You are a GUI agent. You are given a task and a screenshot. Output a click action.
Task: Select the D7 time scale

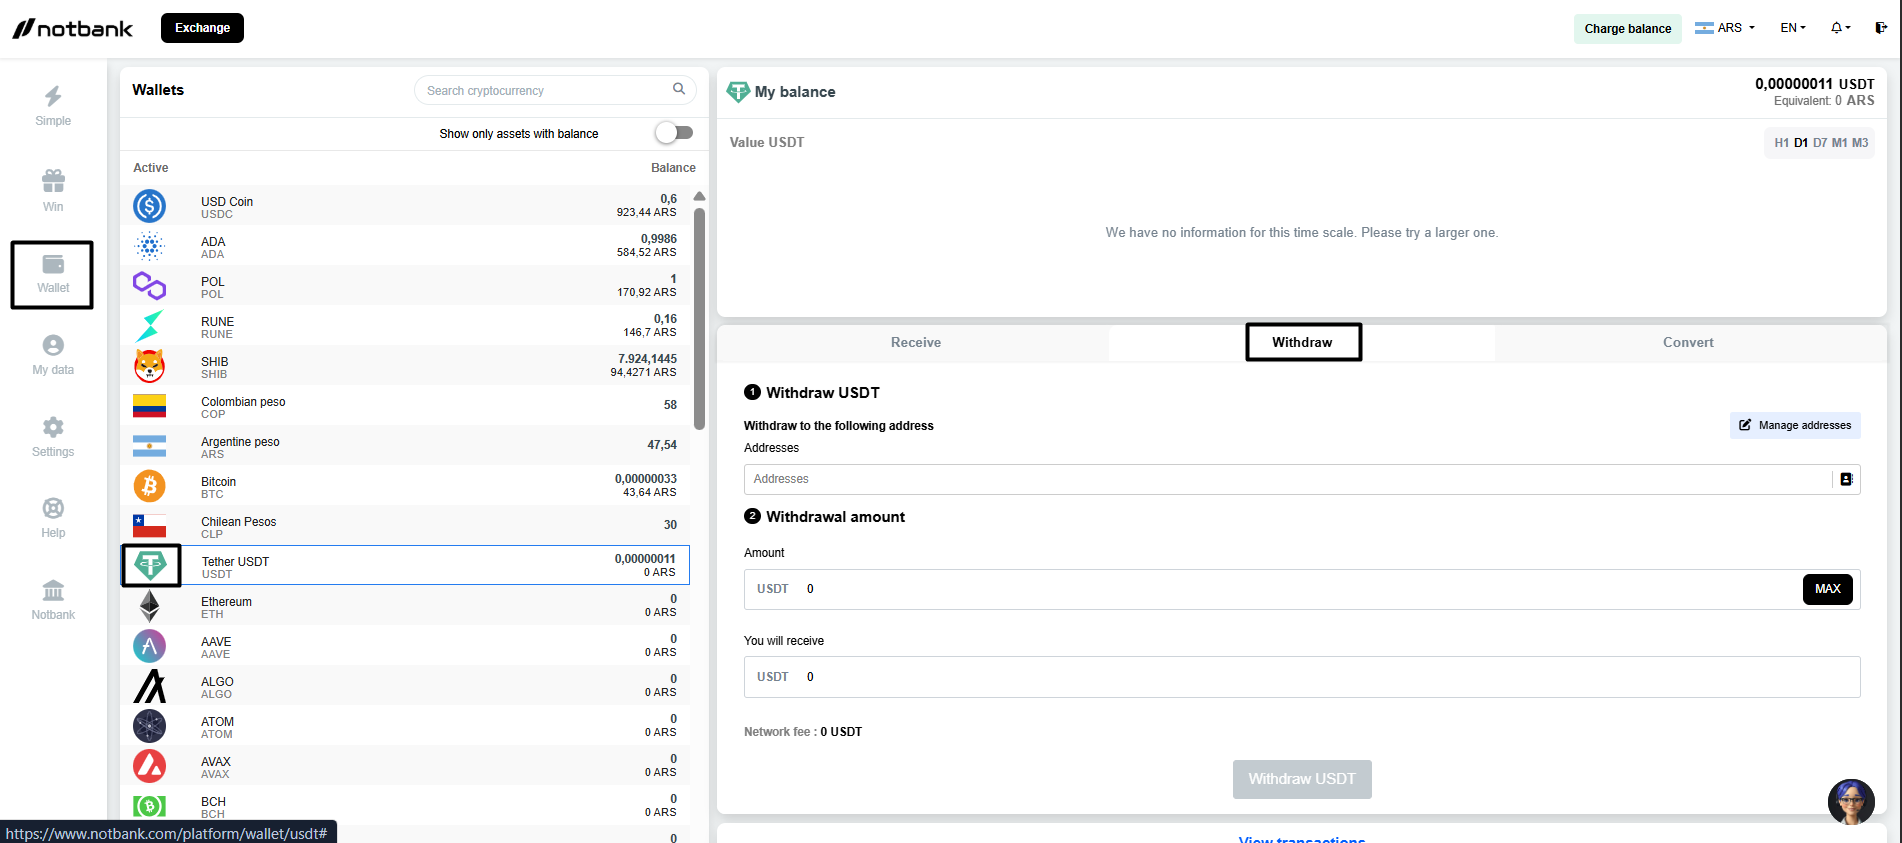(1820, 143)
